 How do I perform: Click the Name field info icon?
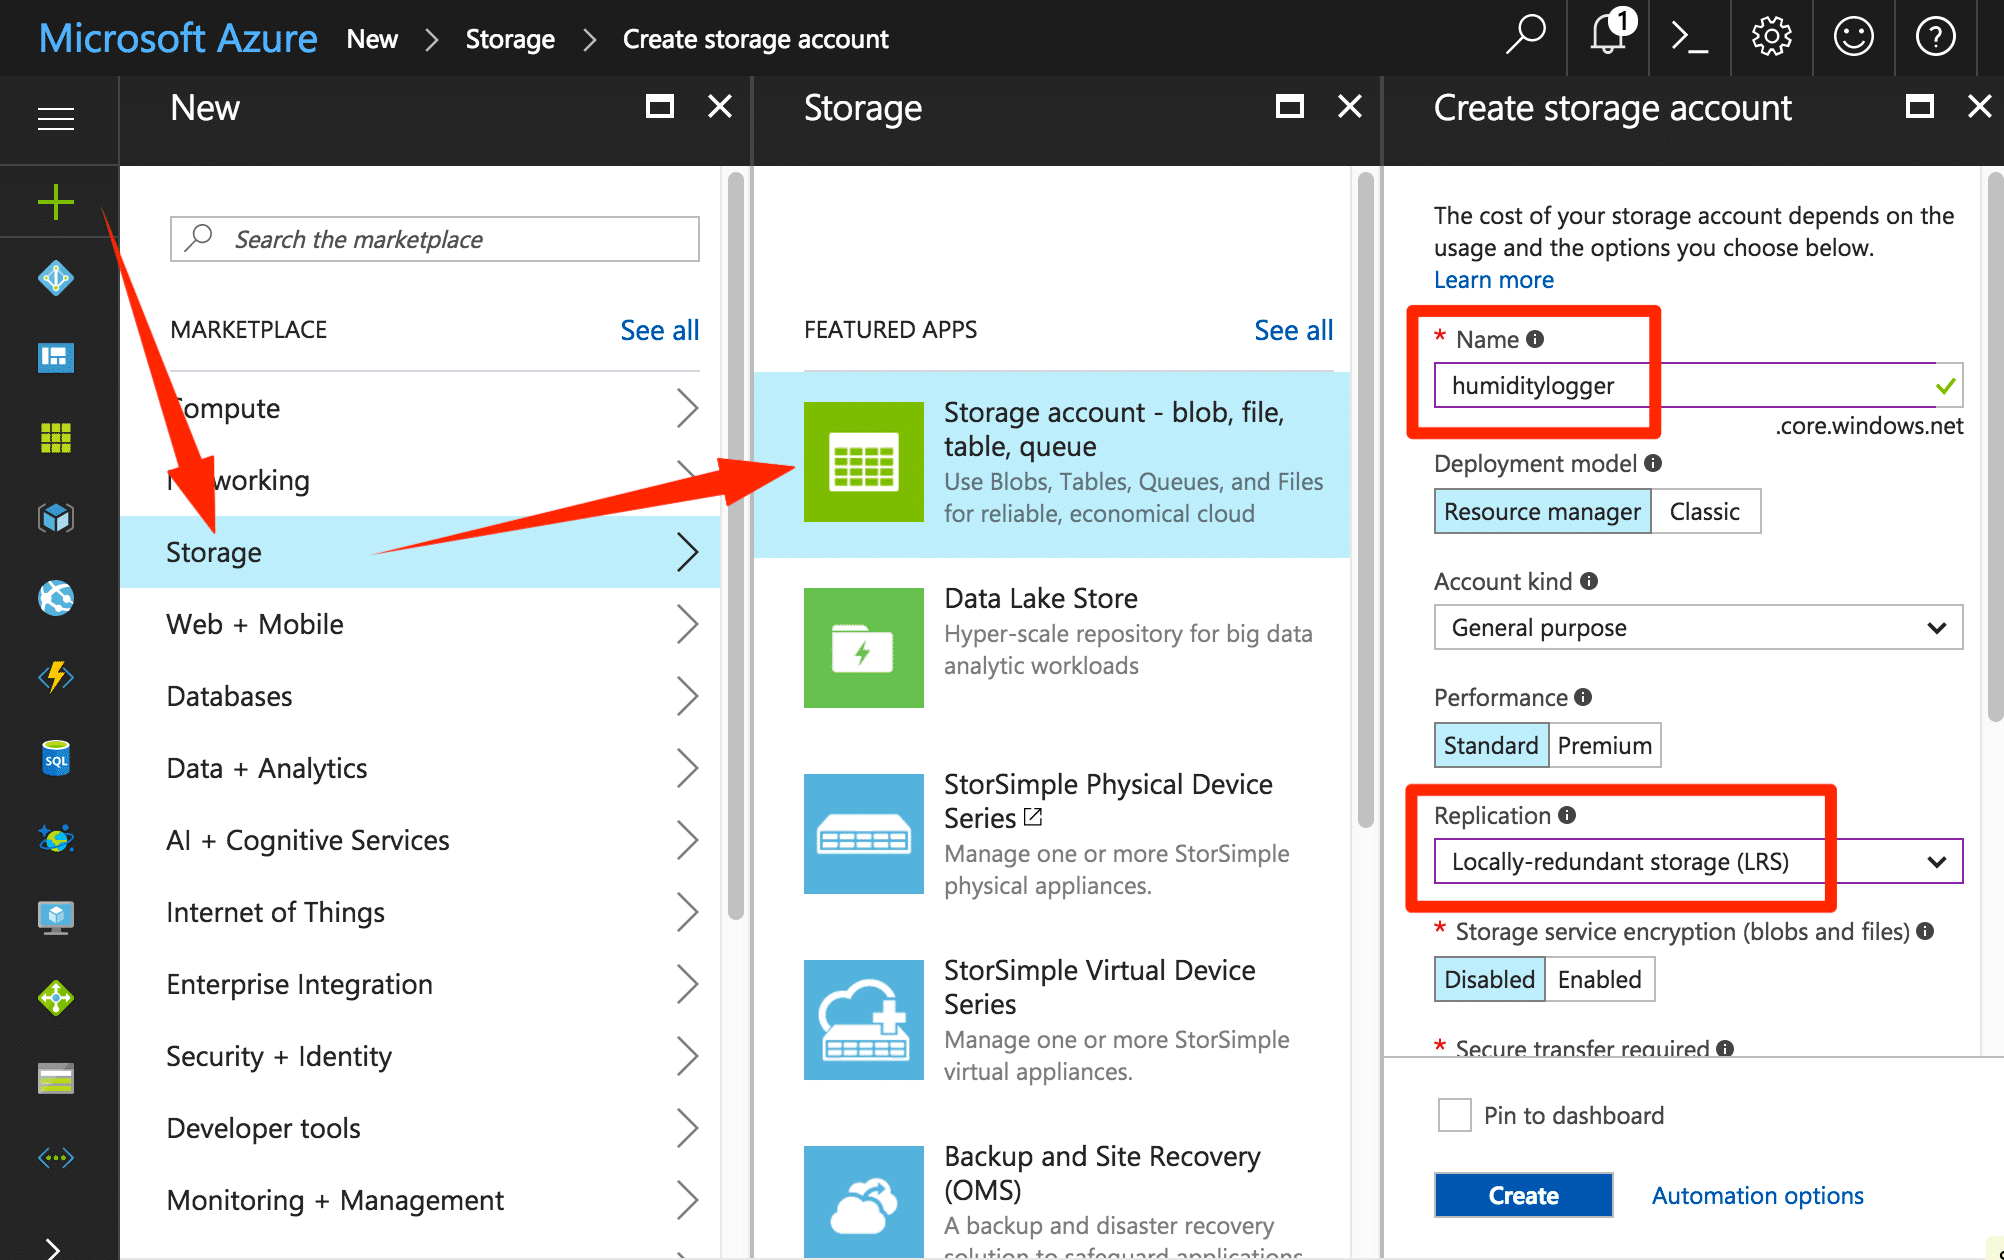tap(1535, 339)
